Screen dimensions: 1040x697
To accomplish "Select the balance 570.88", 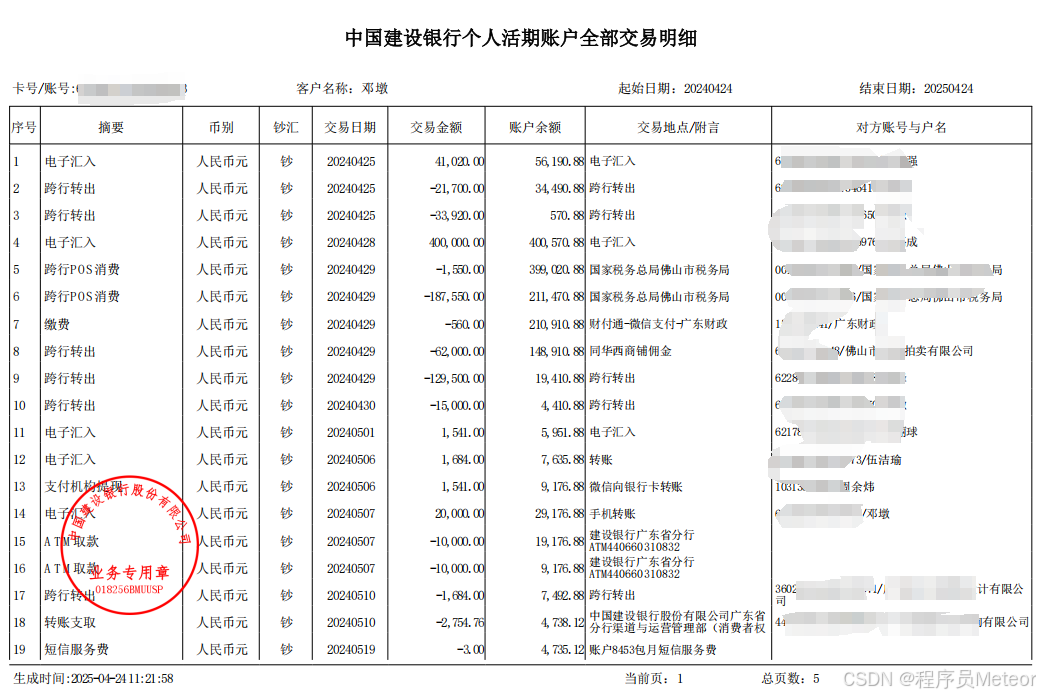I will click(x=567, y=216).
